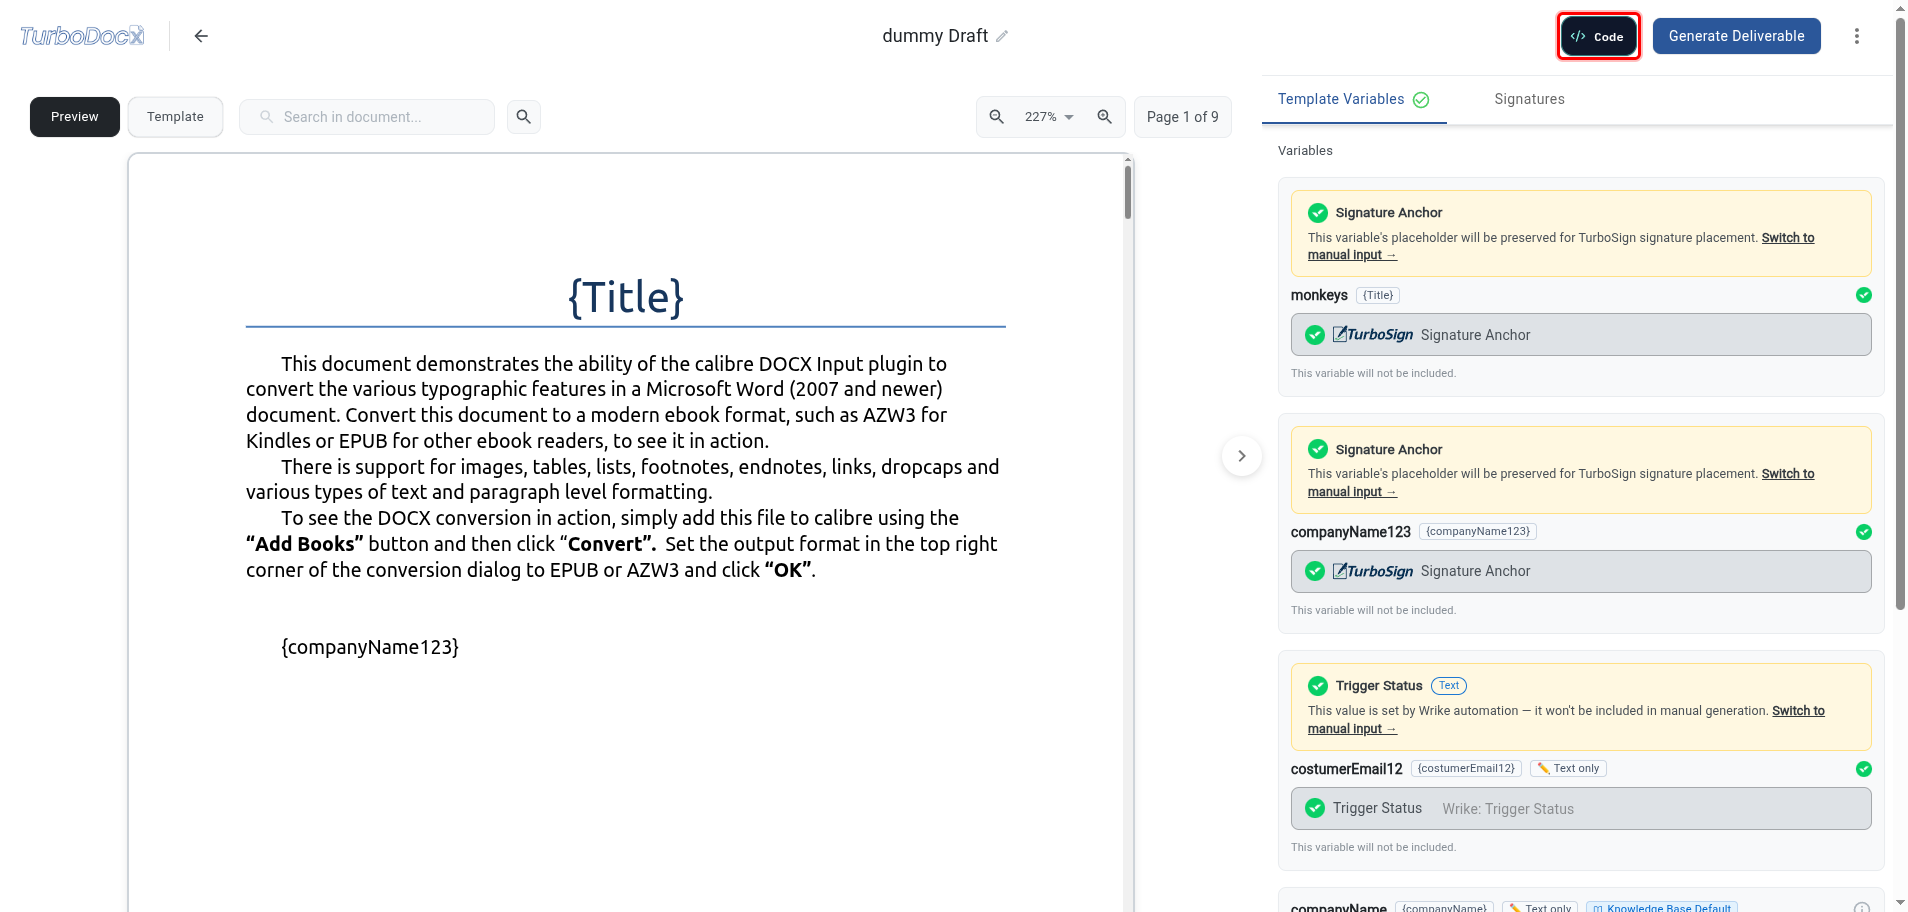
Task: Click Switch to manual input for companyName123
Action: pos(1561,483)
